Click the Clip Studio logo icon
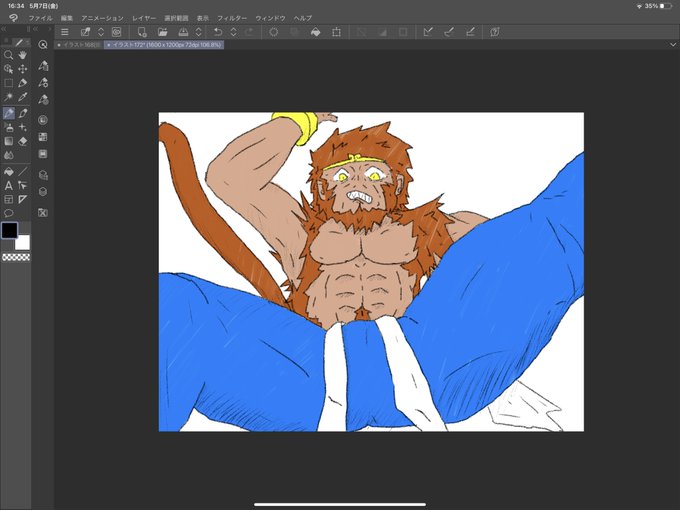Viewport: 680px width, 510px height. pyautogui.click(x=14, y=18)
